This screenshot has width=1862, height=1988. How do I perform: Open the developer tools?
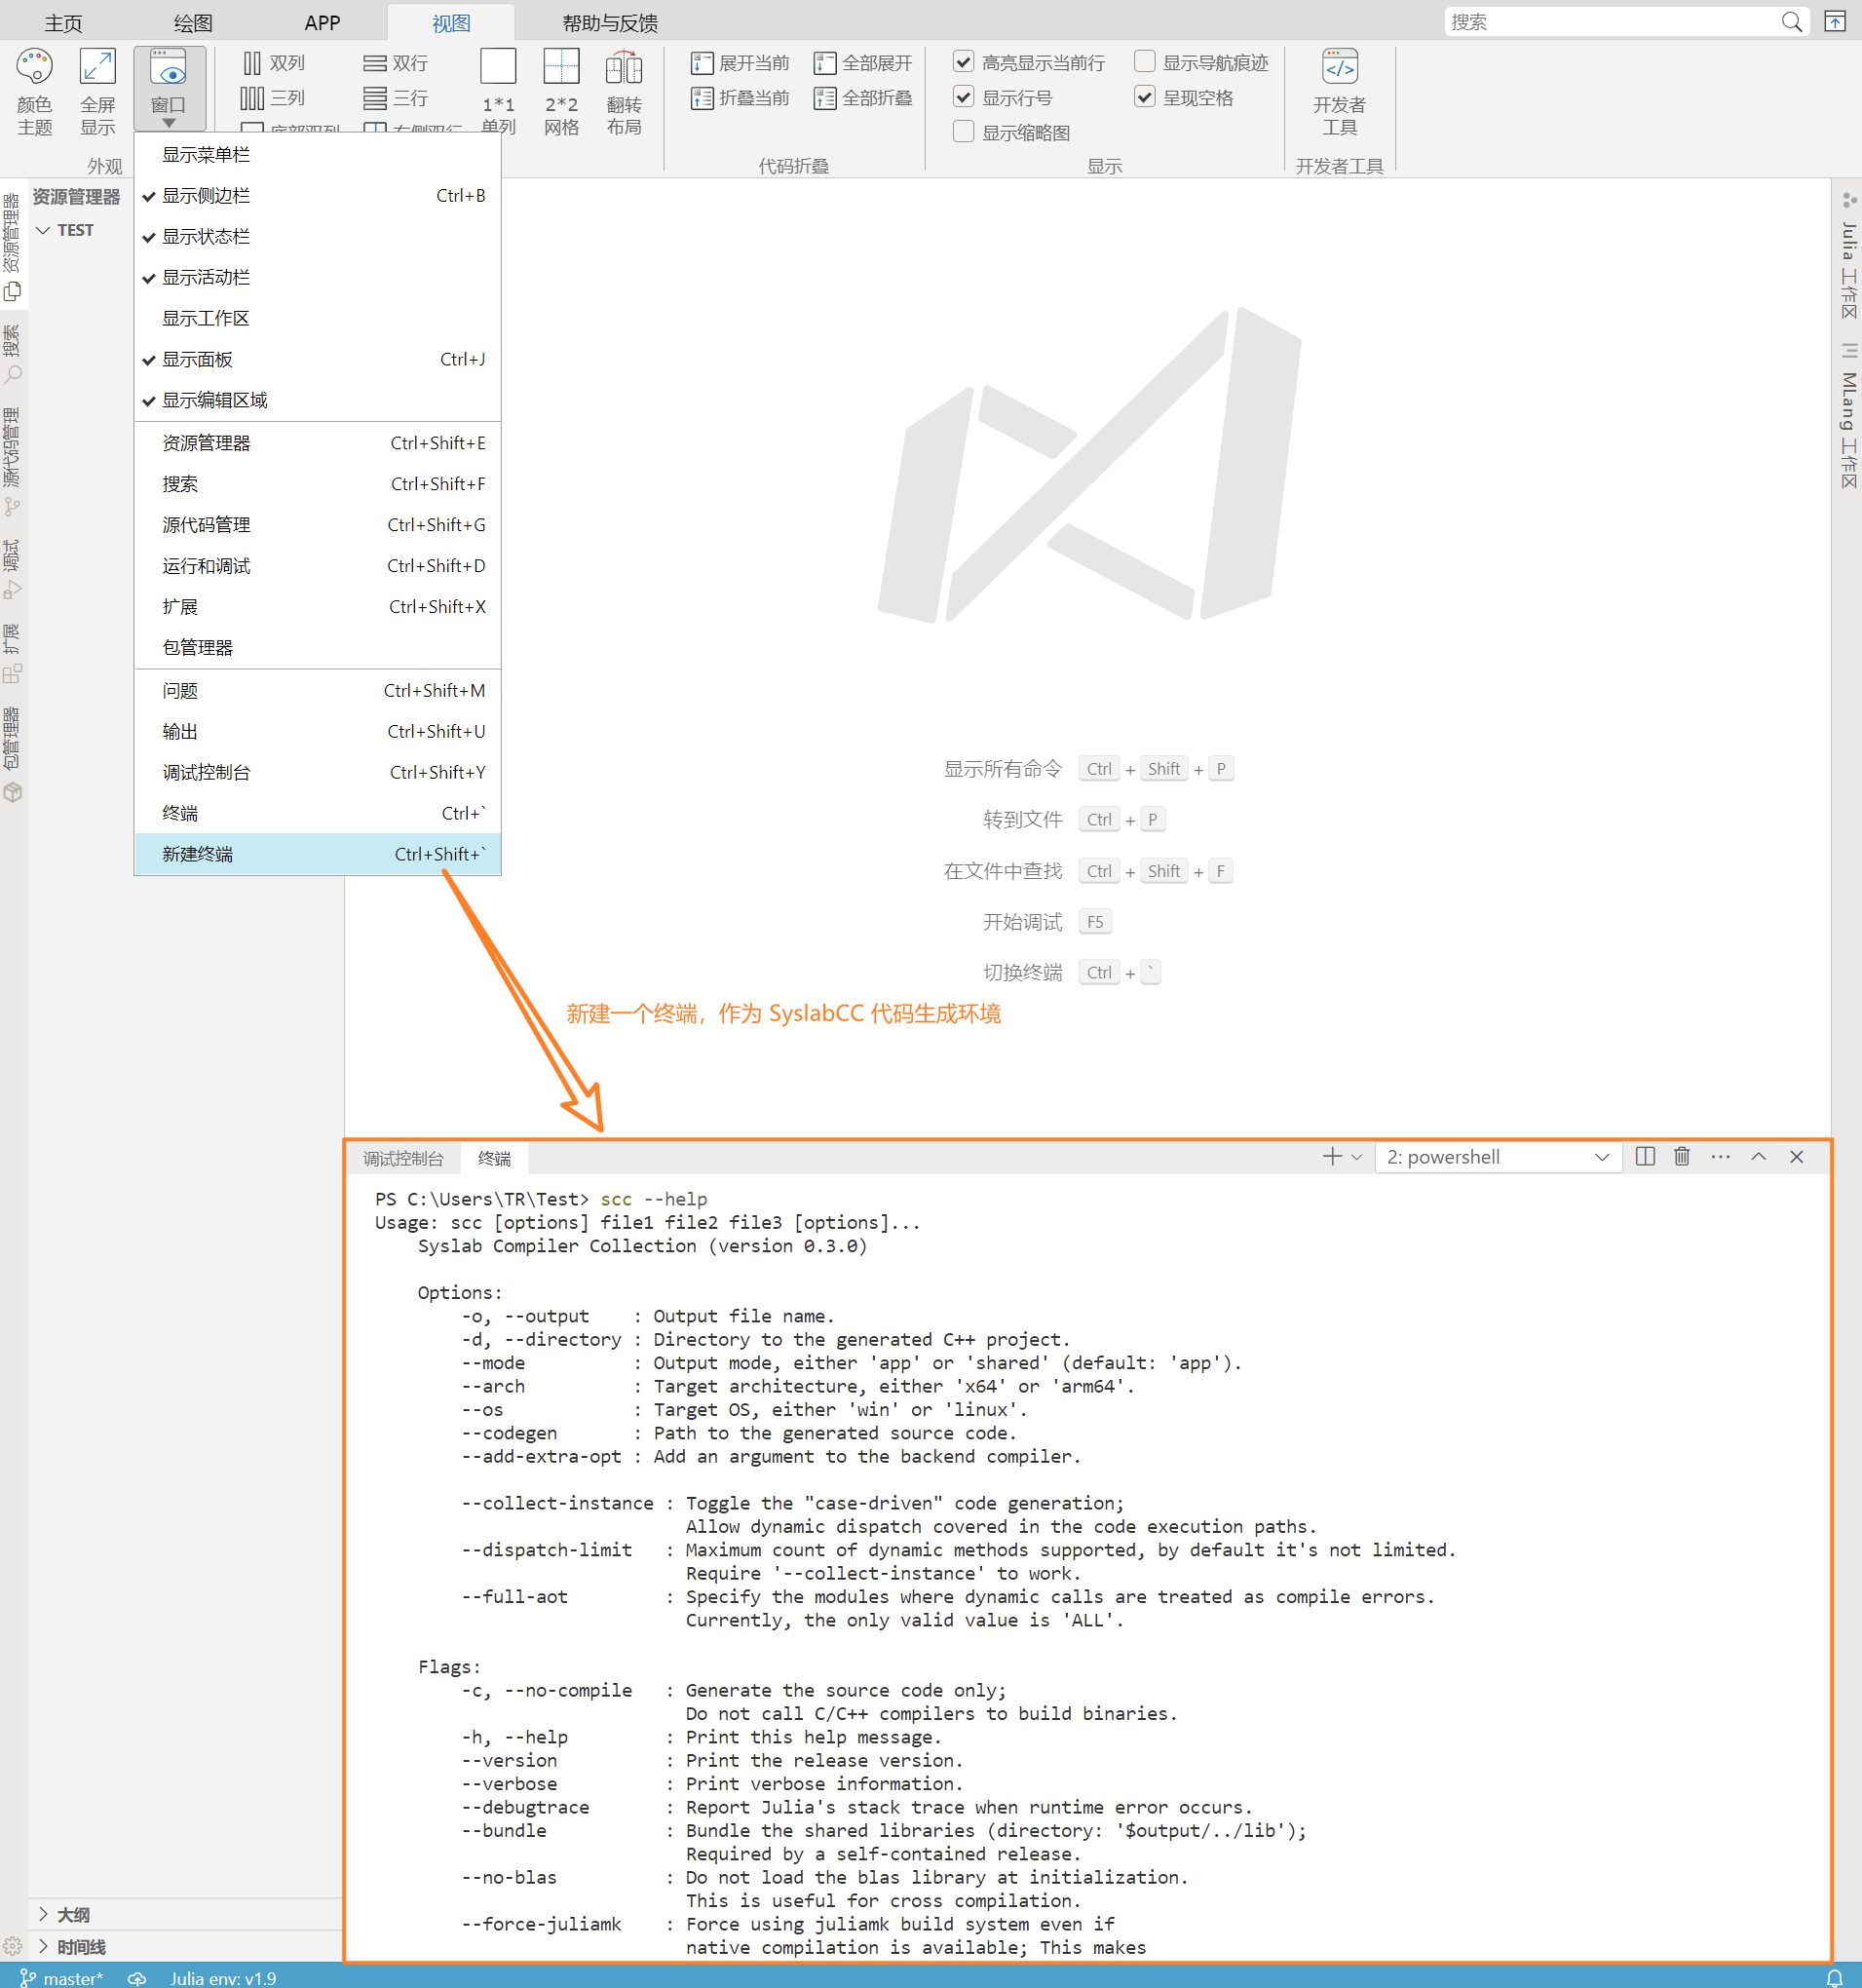point(1338,90)
